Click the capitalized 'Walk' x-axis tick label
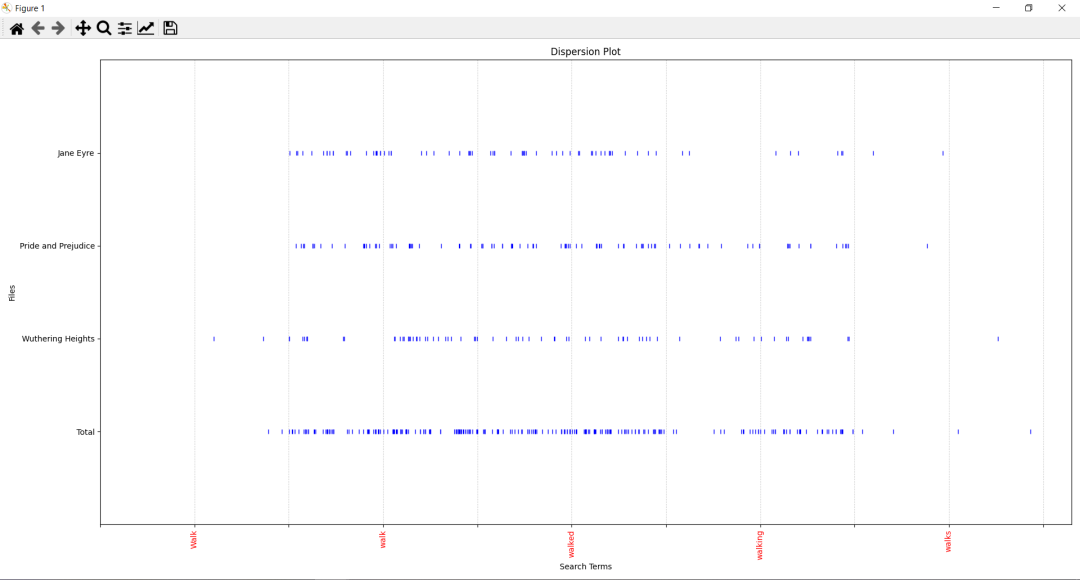This screenshot has width=1080, height=580. click(x=194, y=539)
